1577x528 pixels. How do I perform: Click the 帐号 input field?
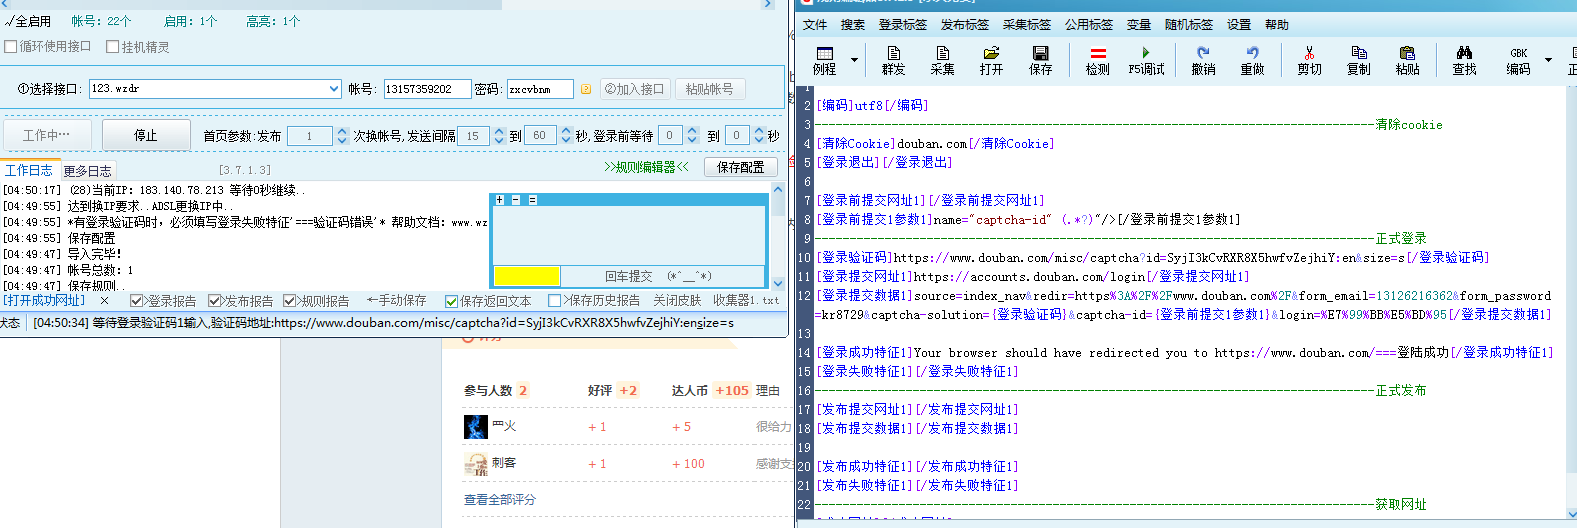click(x=427, y=89)
